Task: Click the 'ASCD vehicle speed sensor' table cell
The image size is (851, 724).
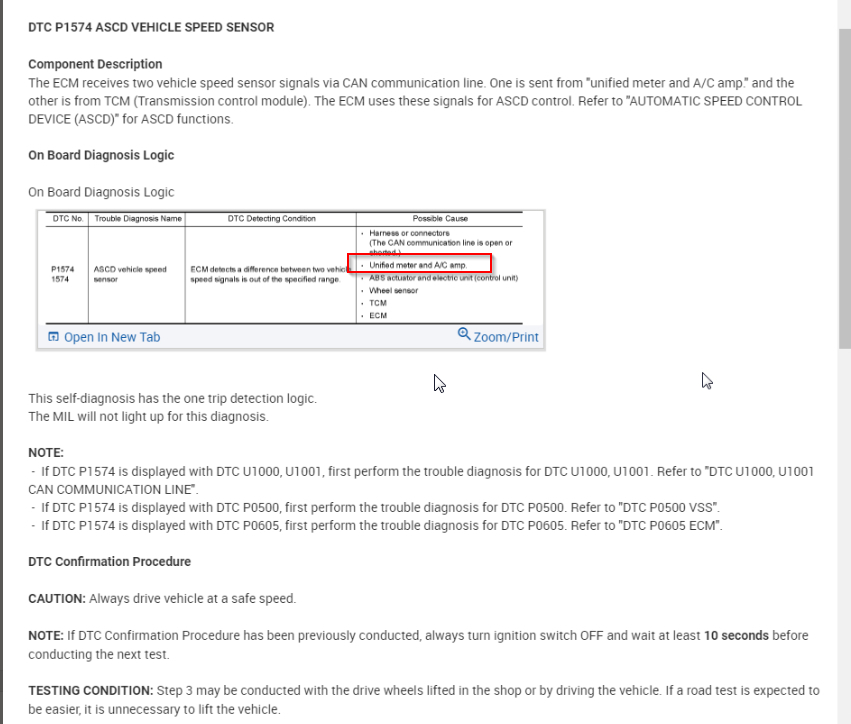Action: pos(130,274)
